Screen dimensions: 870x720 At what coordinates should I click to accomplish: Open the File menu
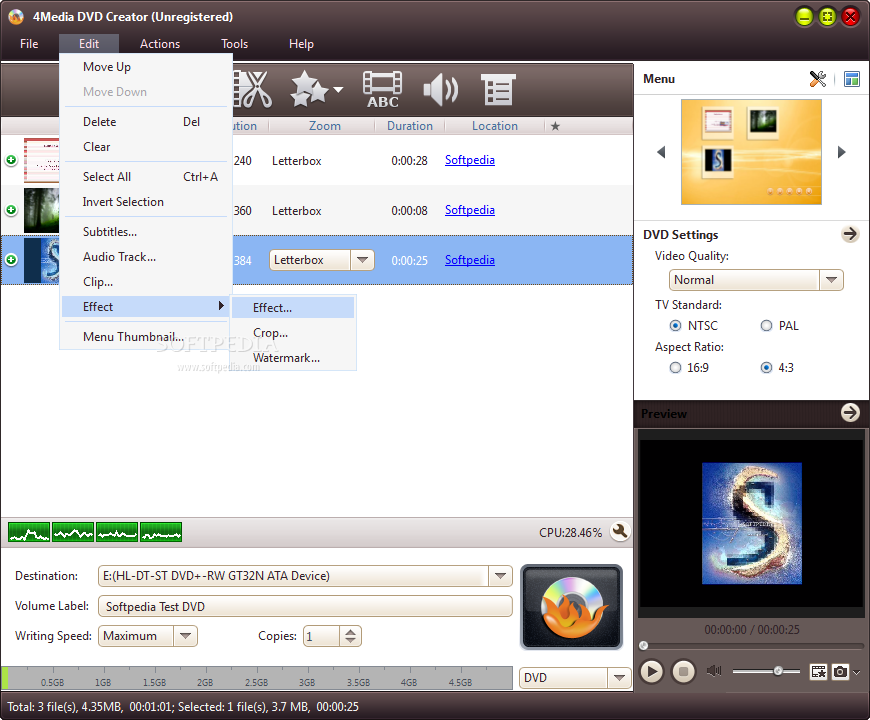pyautogui.click(x=29, y=44)
